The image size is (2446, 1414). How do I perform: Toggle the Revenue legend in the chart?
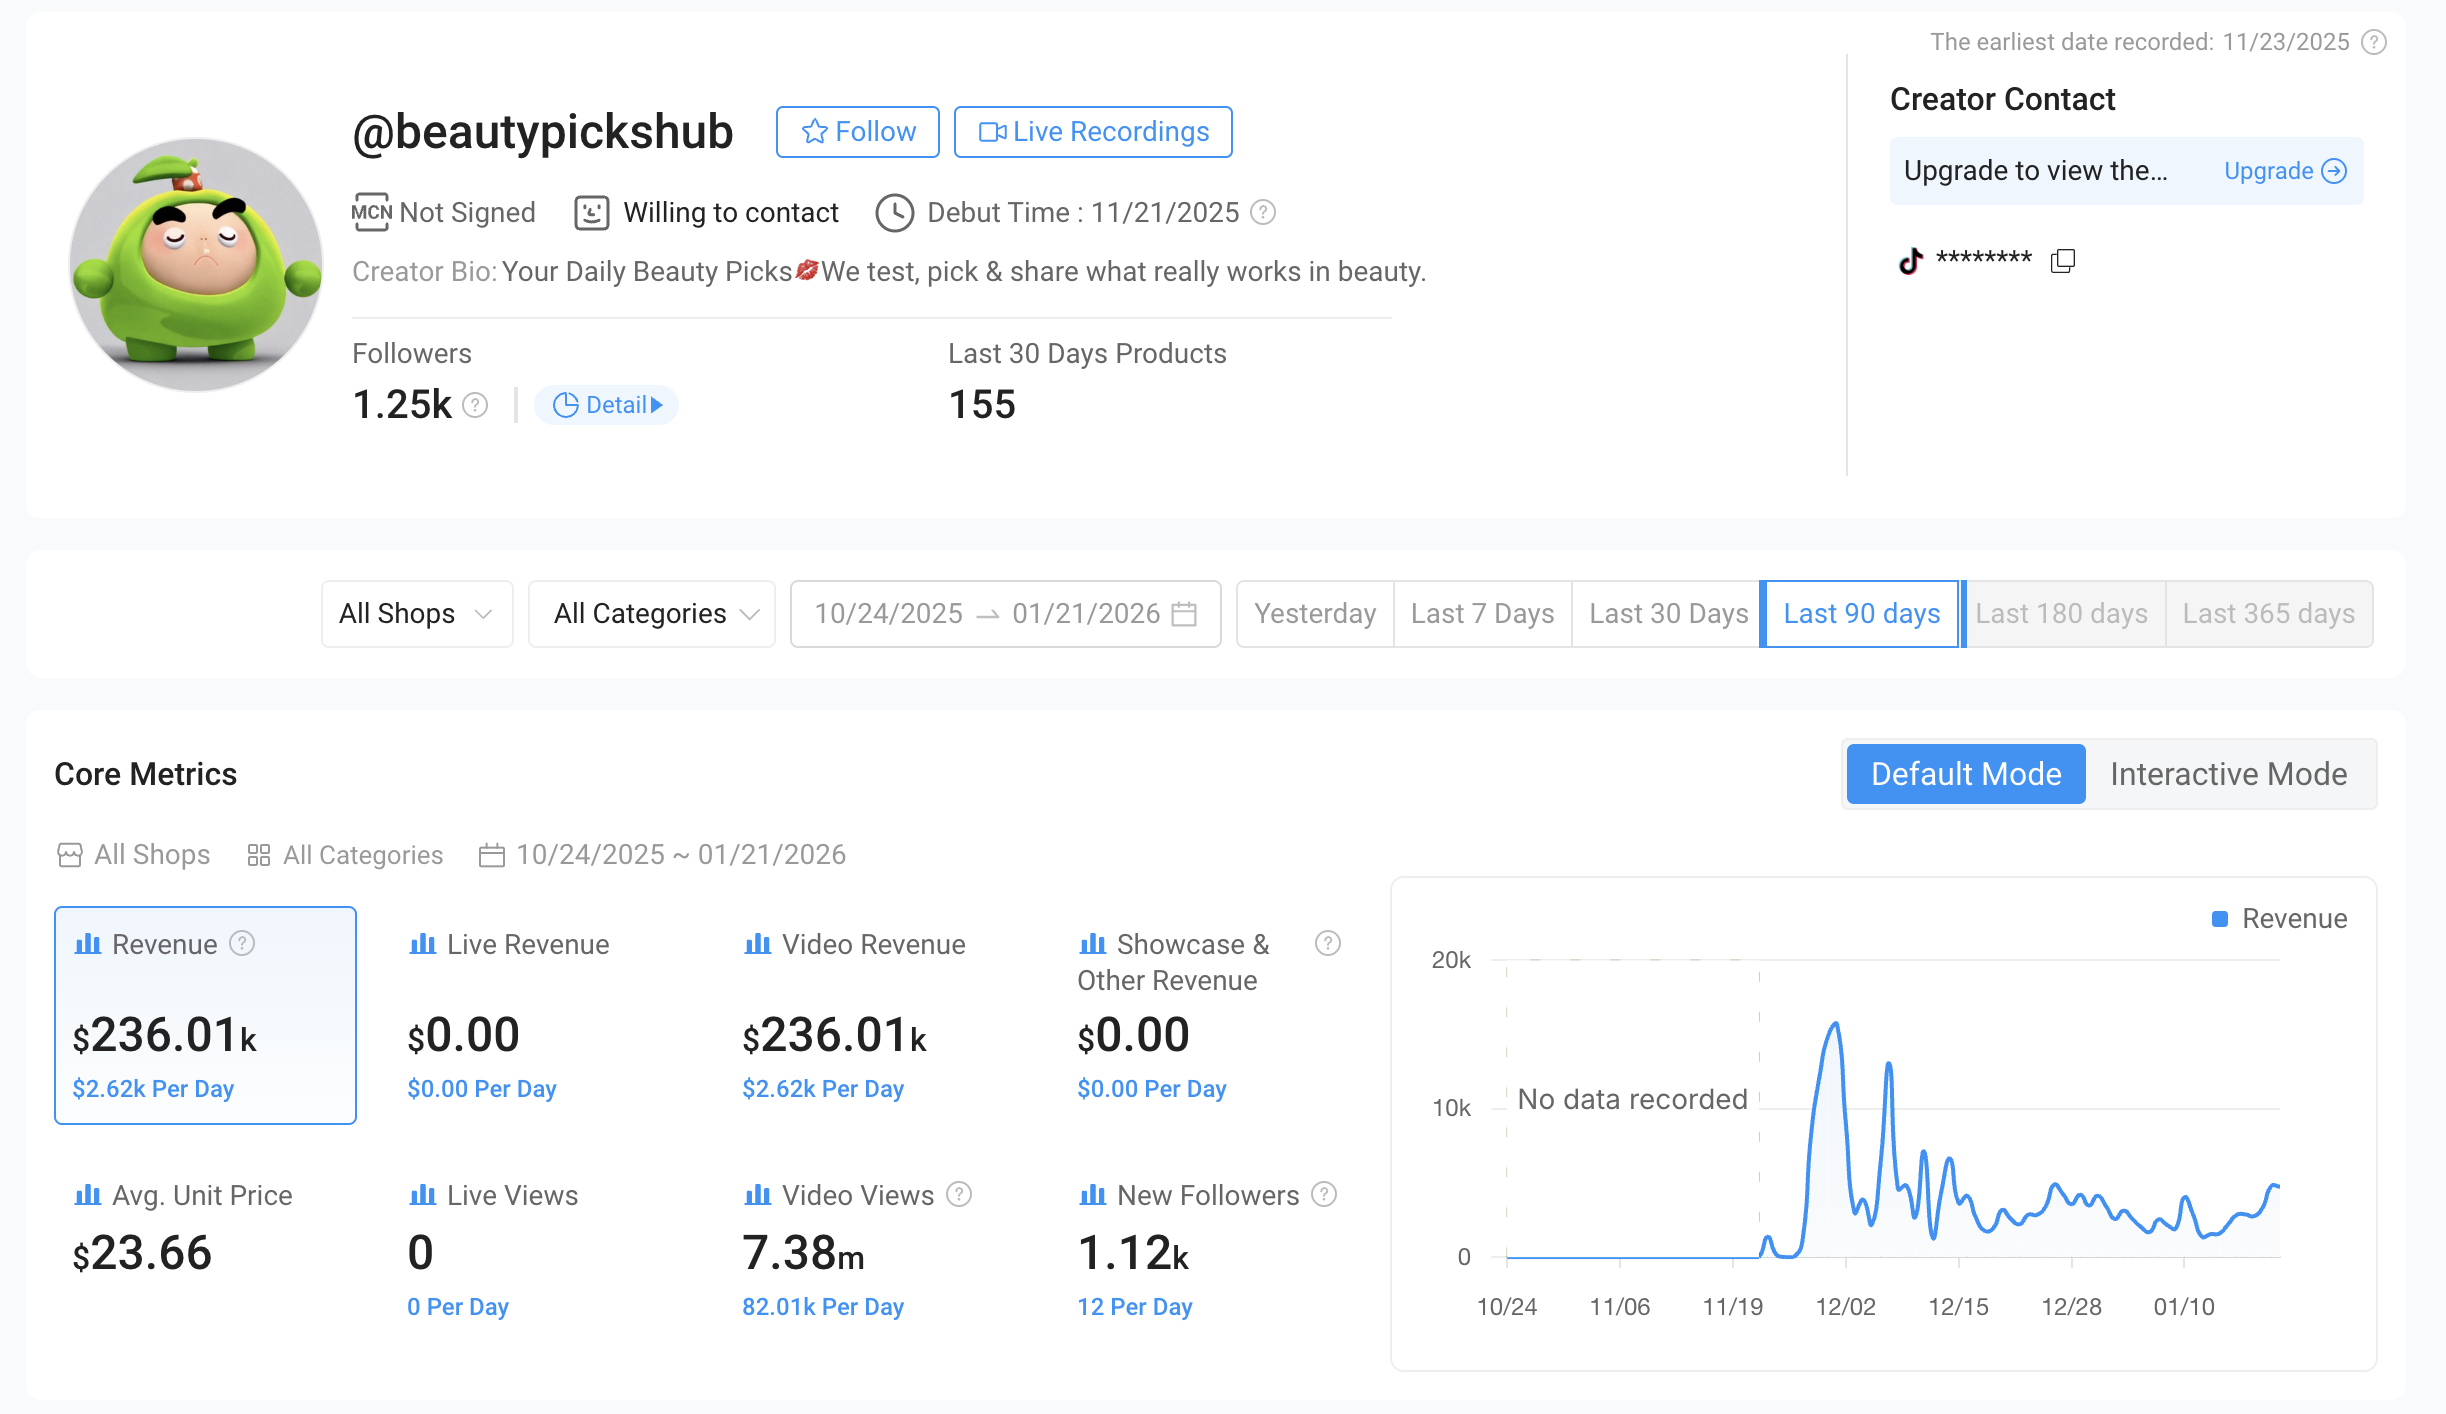point(2279,918)
